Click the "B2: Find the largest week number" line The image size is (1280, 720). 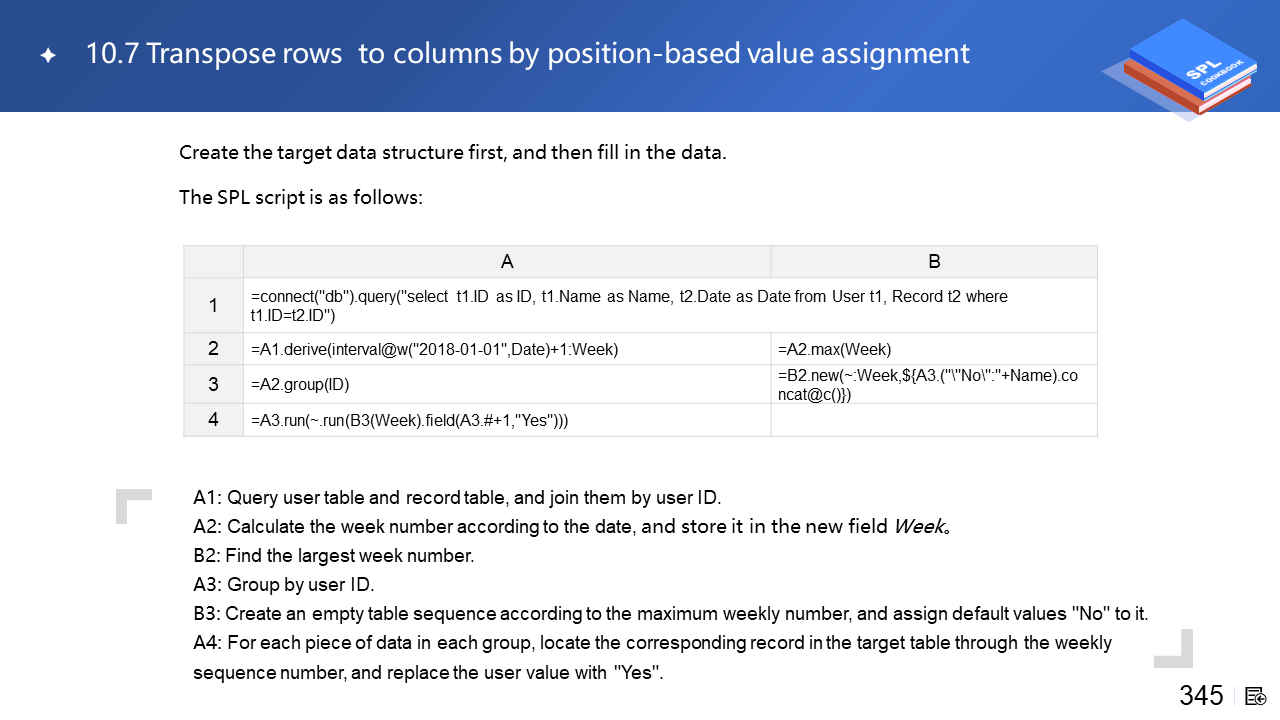coord(333,556)
